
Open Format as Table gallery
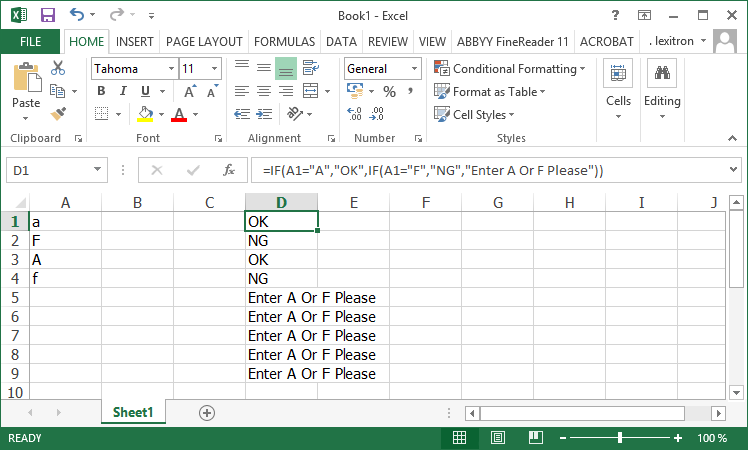click(x=490, y=92)
